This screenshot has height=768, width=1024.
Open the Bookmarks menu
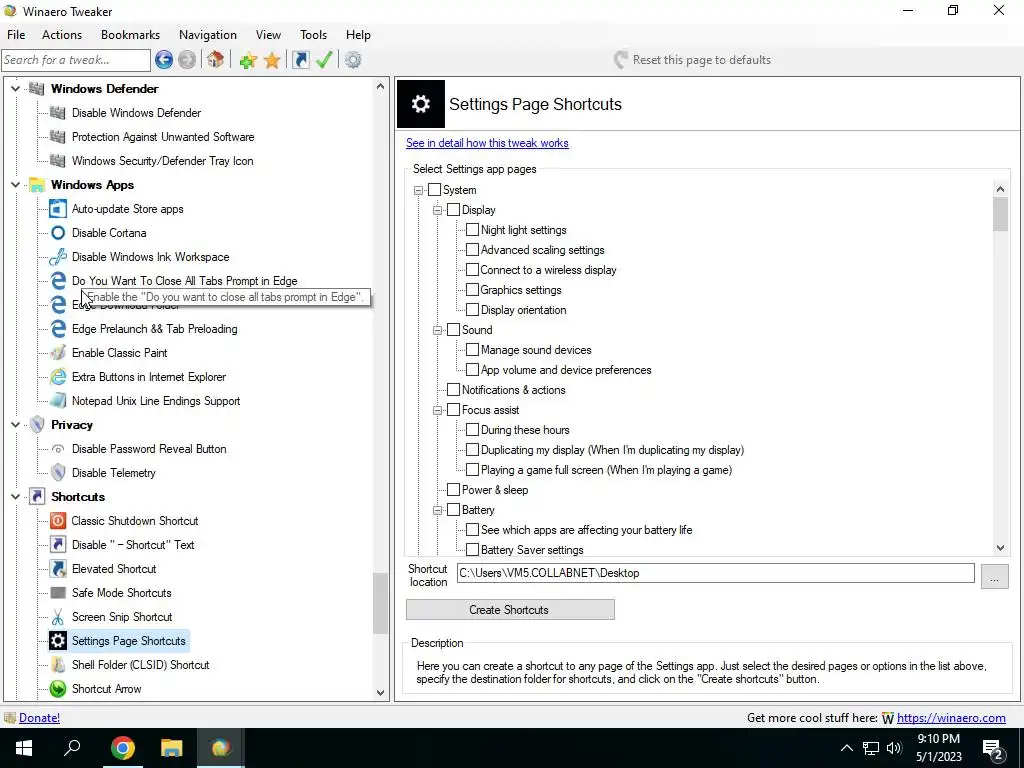[x=131, y=35]
